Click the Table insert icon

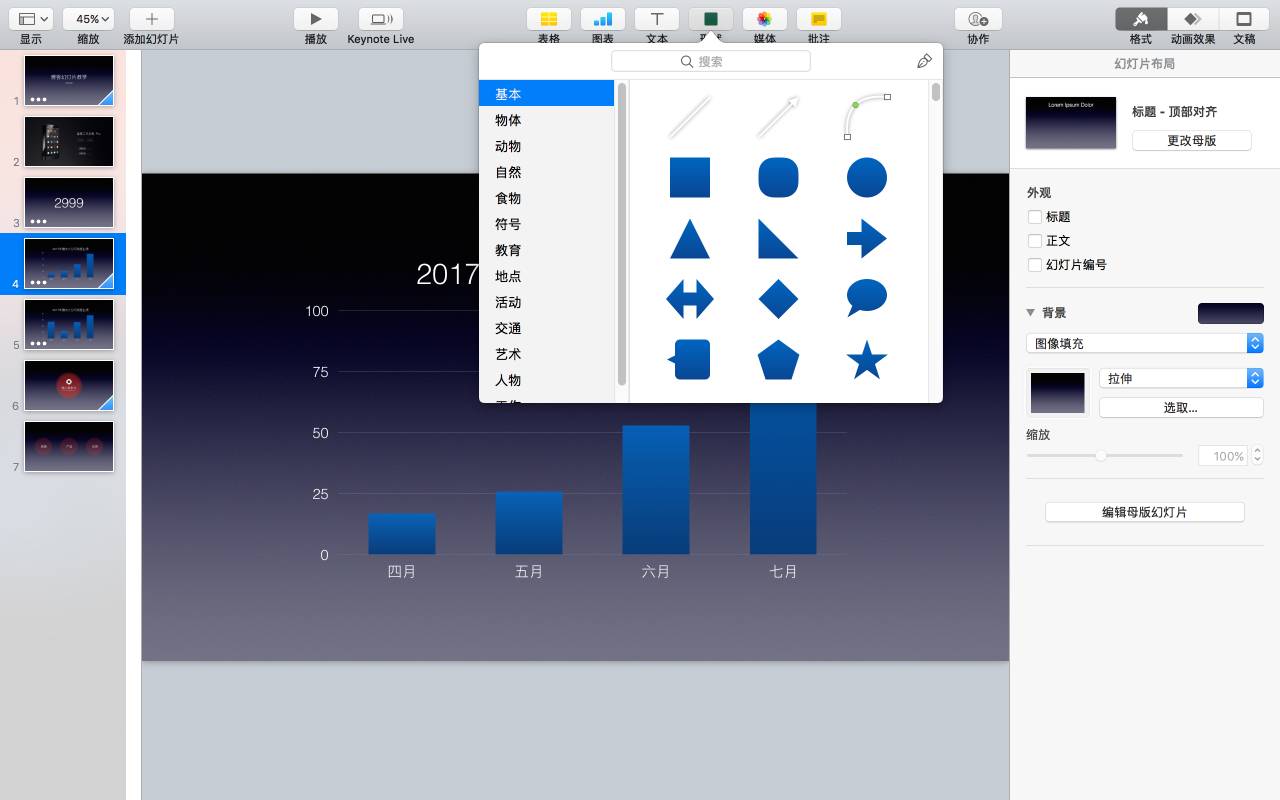point(548,19)
